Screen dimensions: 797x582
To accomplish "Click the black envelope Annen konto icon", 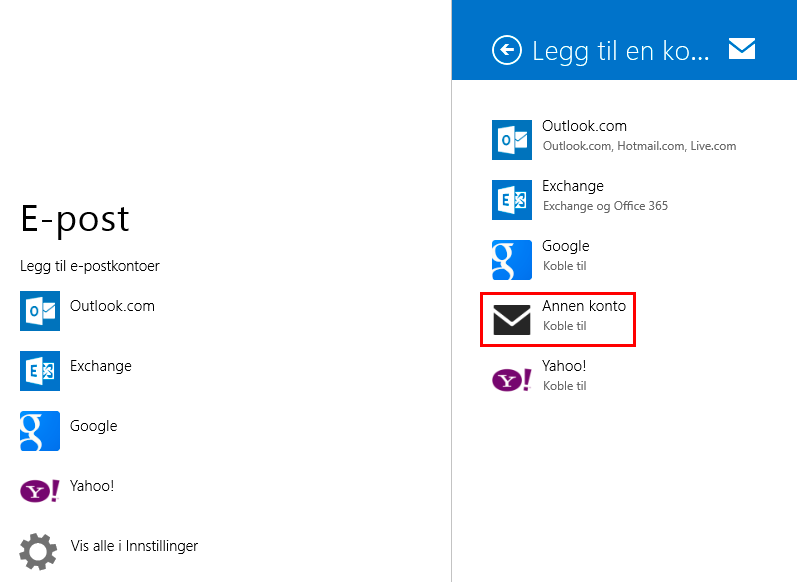I will [512, 320].
